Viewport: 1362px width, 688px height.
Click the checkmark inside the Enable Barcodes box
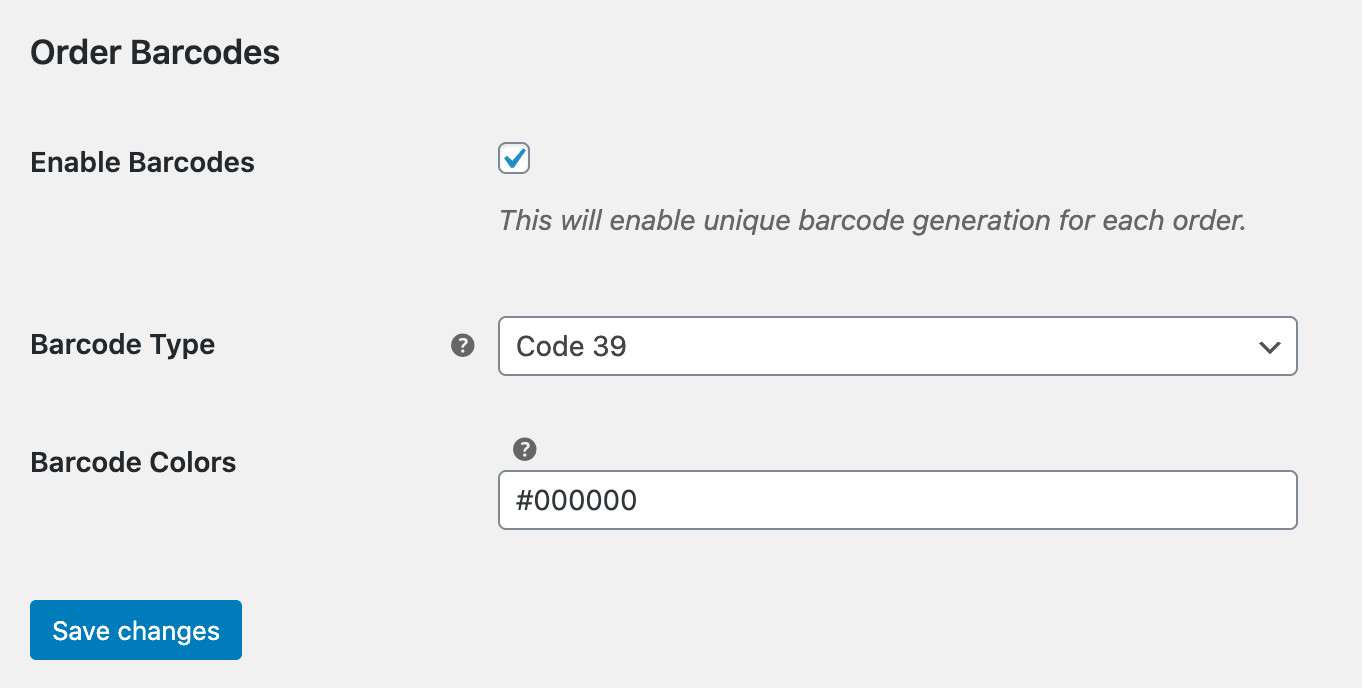[513, 158]
